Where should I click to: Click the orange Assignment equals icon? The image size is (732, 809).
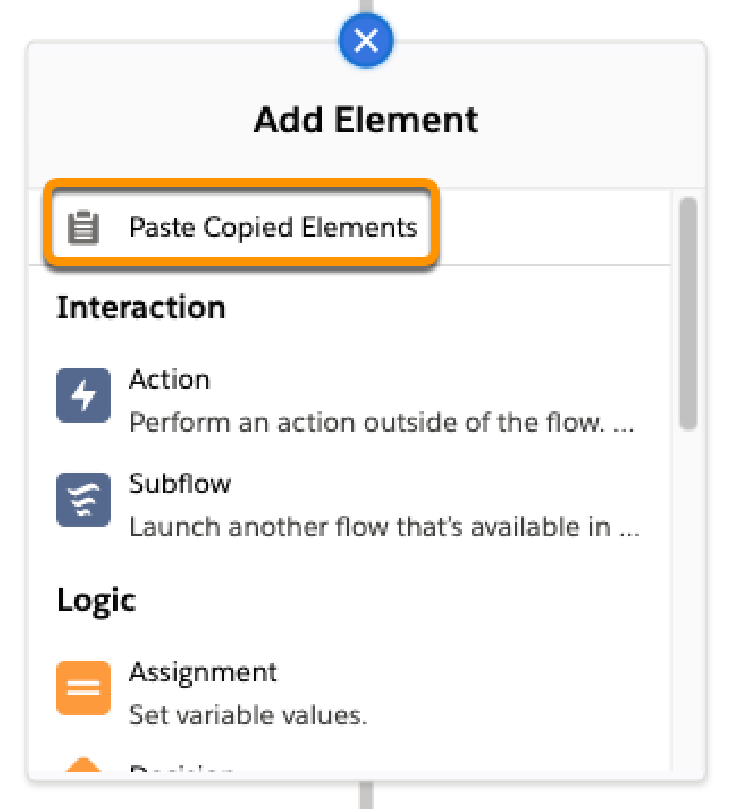point(83,688)
